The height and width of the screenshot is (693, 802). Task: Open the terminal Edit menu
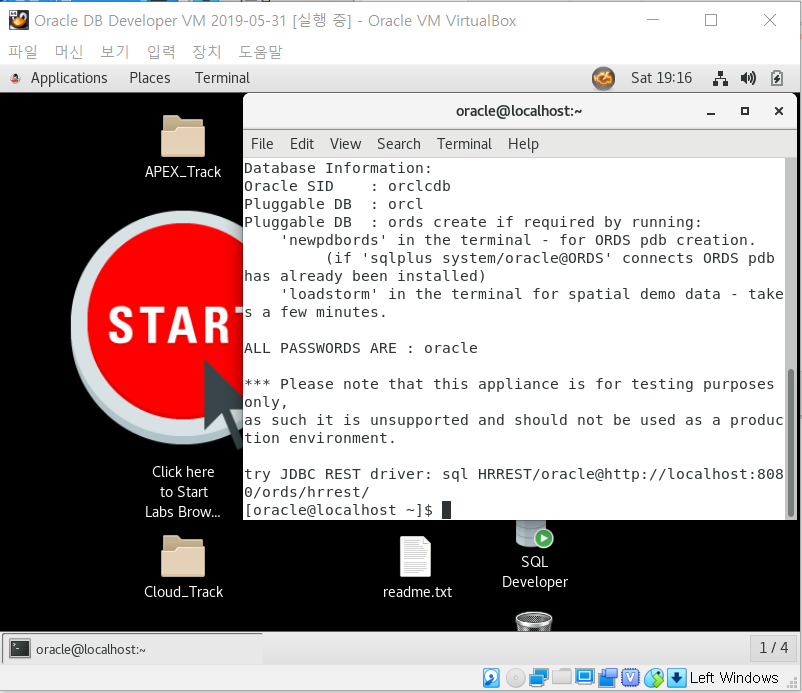click(302, 144)
